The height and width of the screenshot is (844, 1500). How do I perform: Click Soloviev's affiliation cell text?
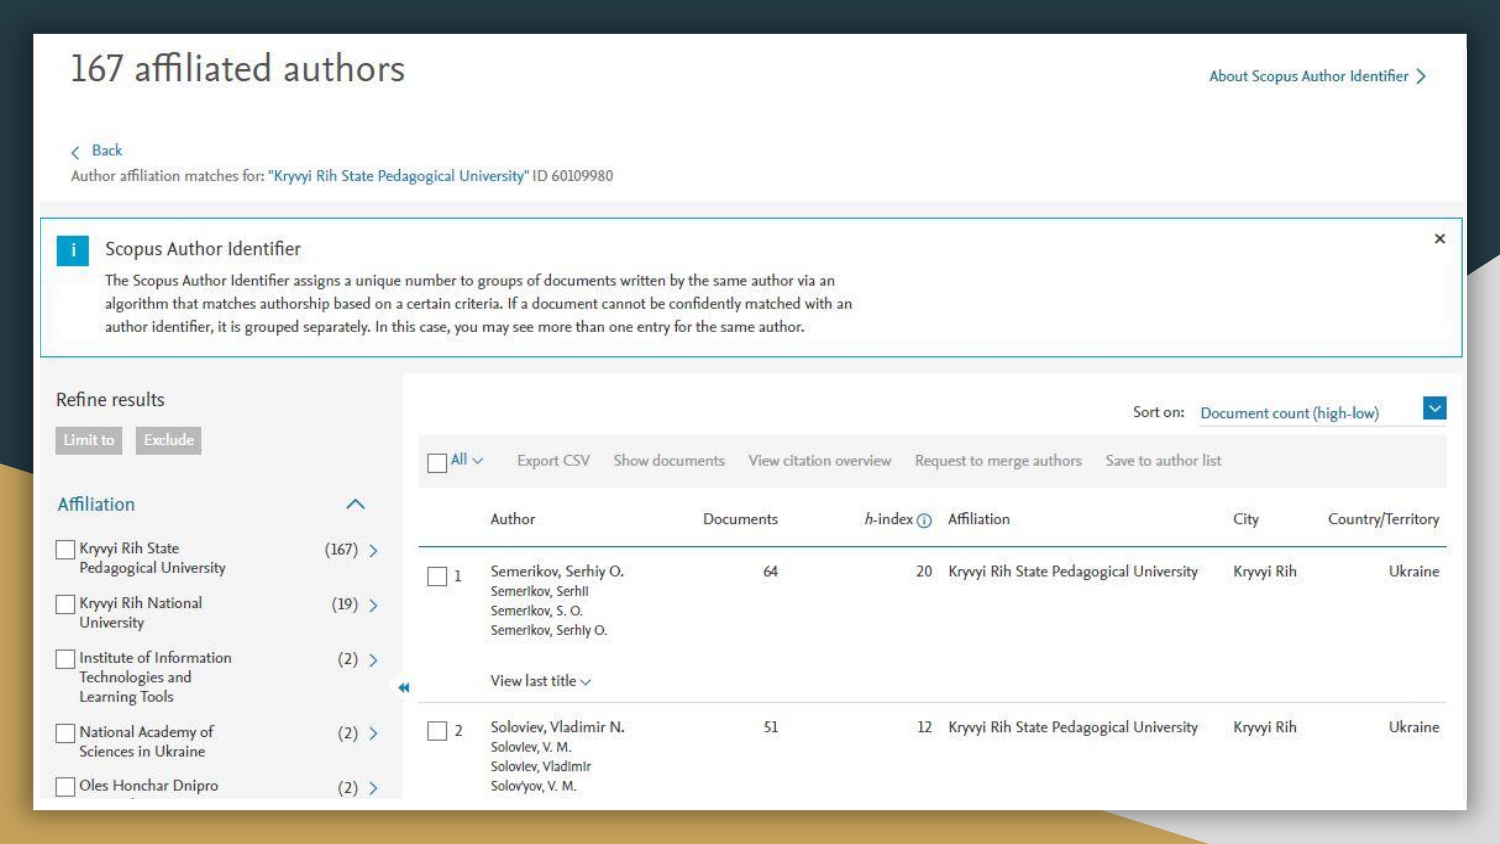[x=1073, y=727]
